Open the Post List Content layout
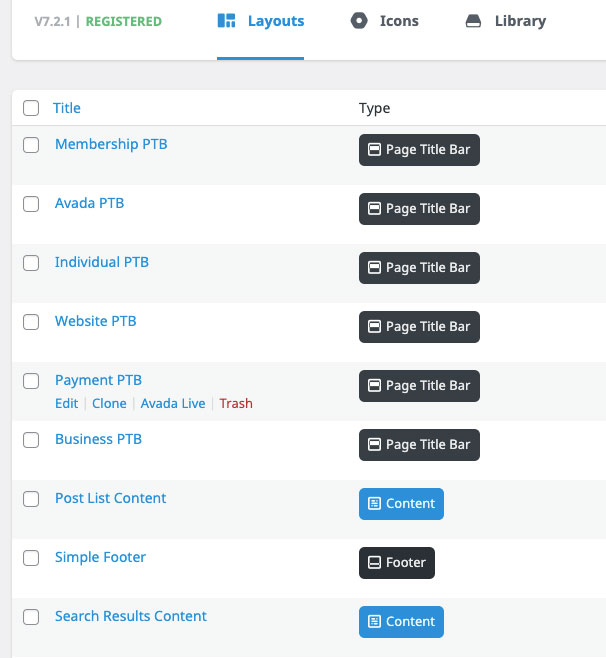This screenshot has width=606, height=658. pyautogui.click(x=111, y=498)
